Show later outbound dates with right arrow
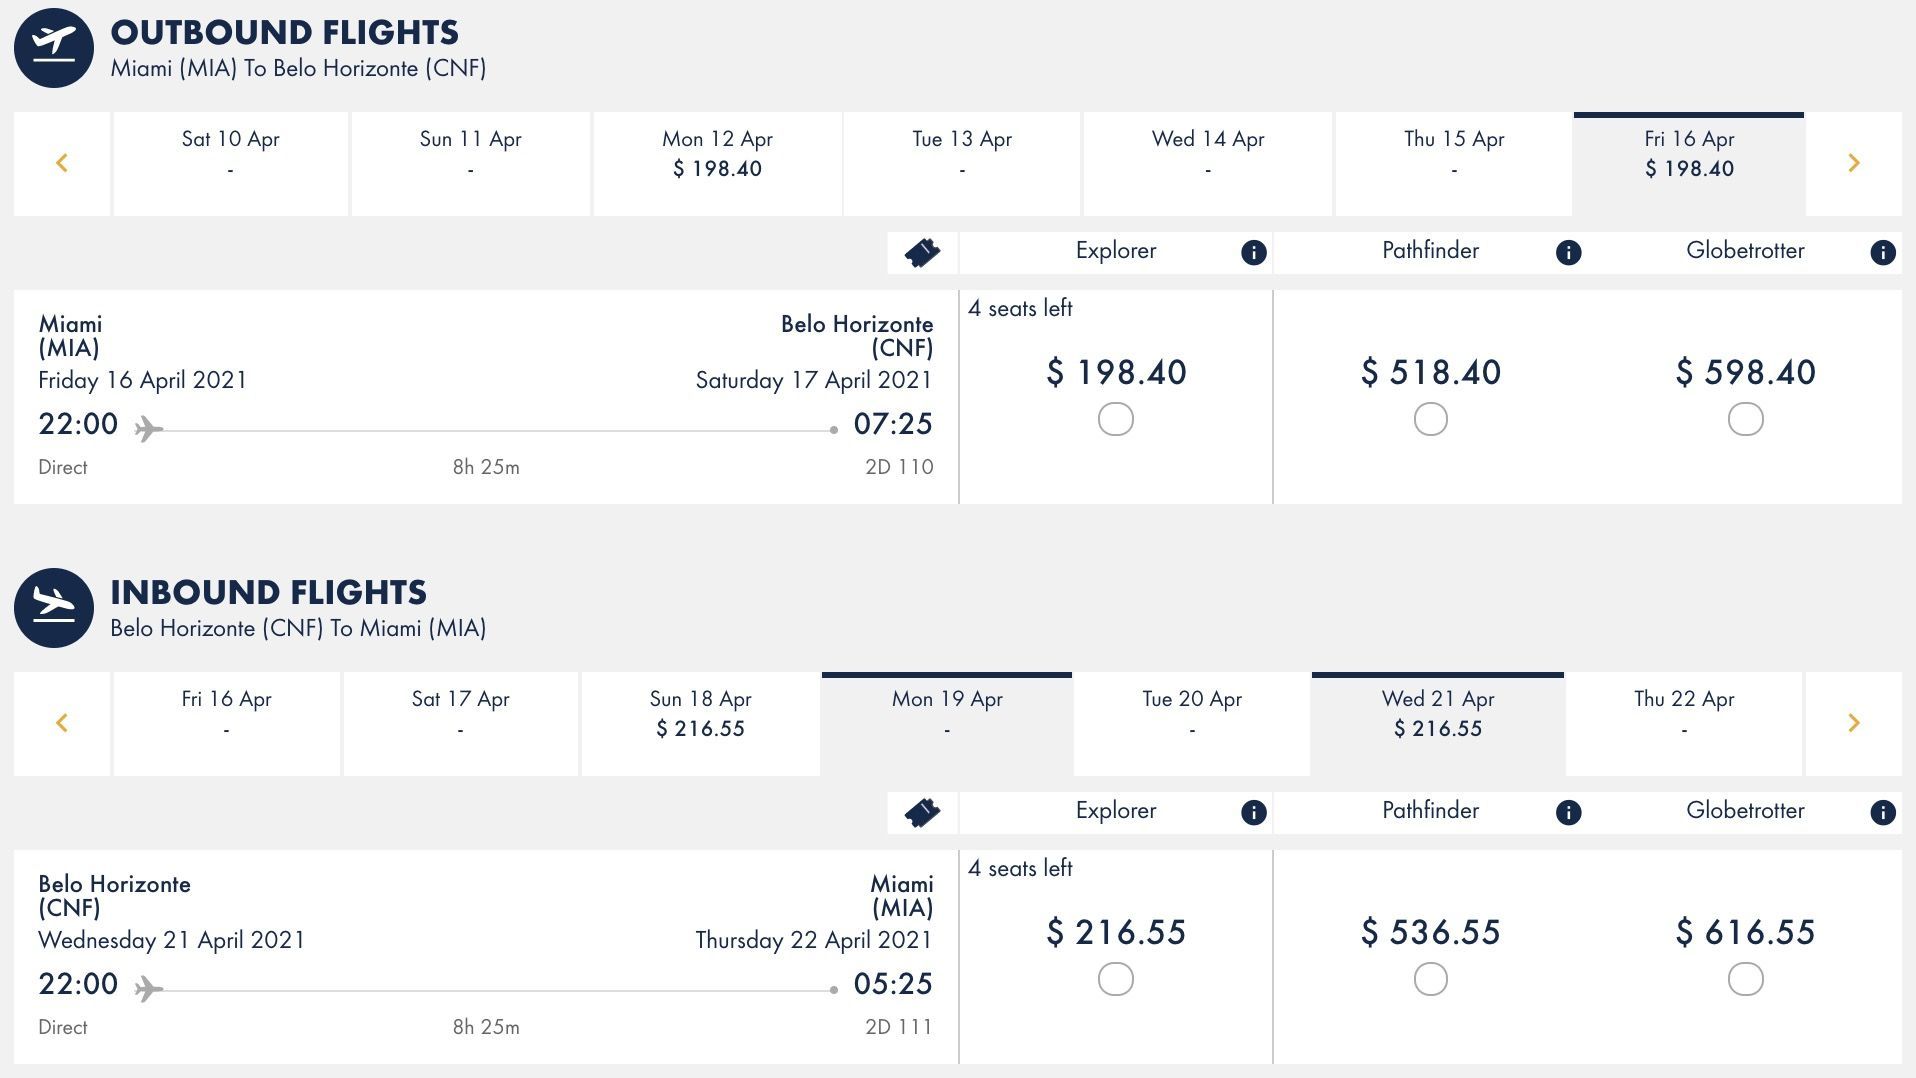 pos(1853,163)
